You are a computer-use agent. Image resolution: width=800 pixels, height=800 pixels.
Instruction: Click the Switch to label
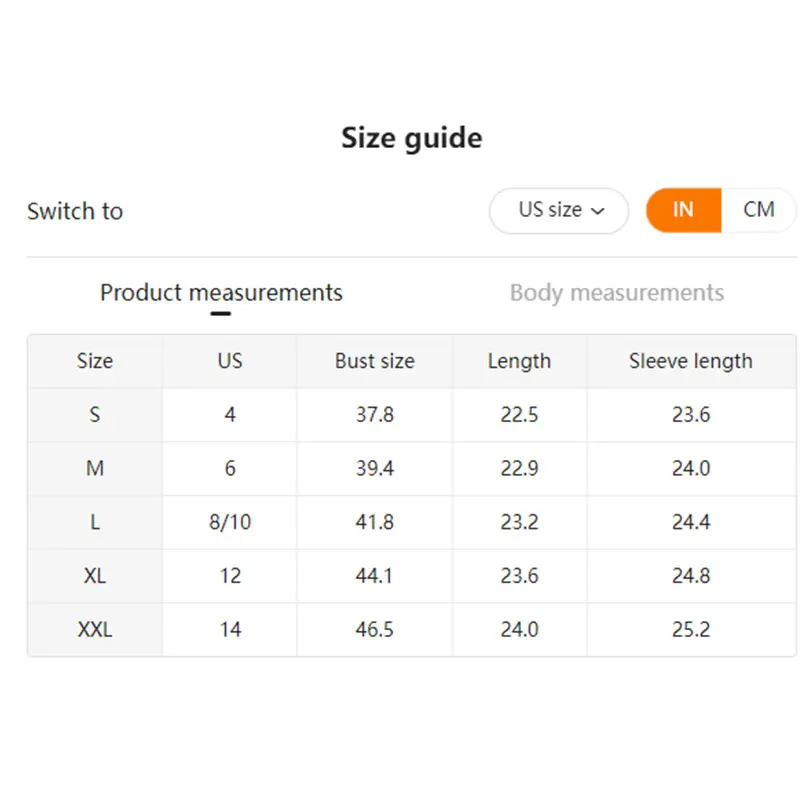tap(75, 211)
